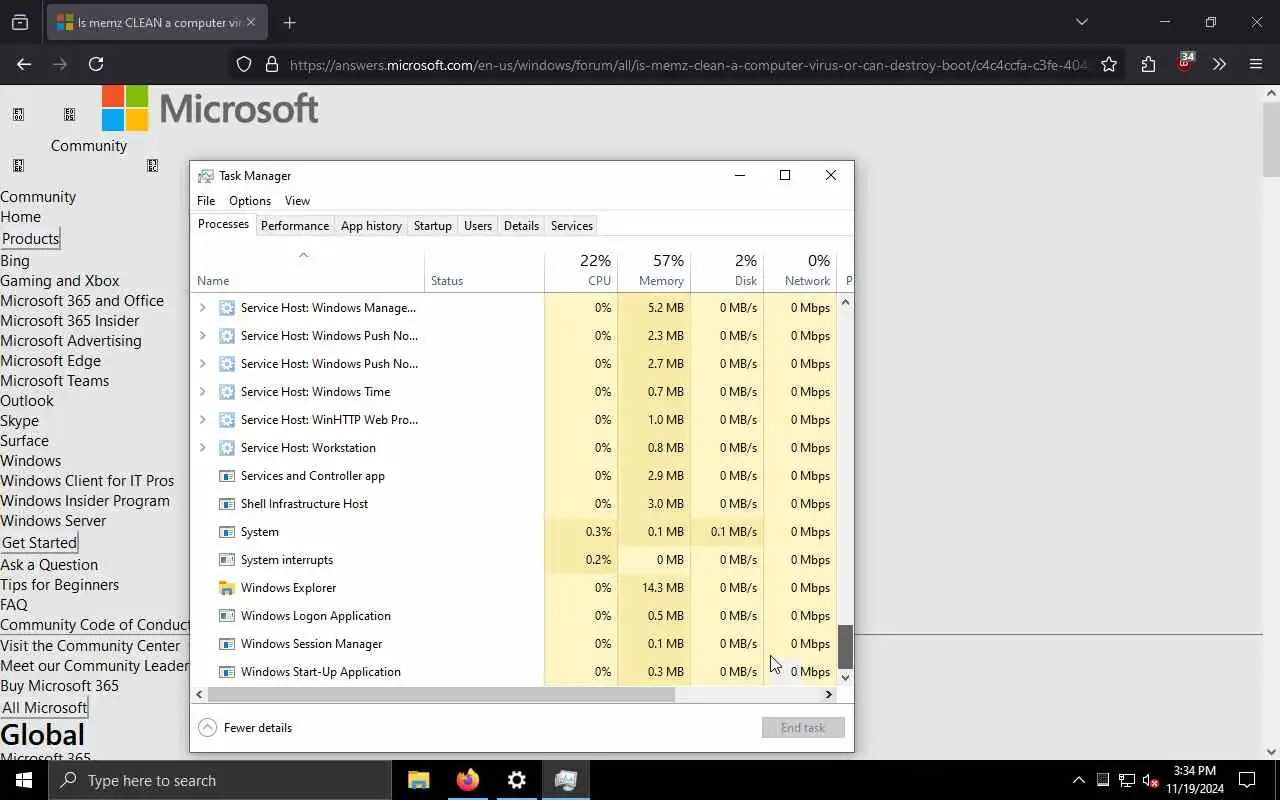Click the gear icon of Service Host: WinHTTP Web Pro...
Viewport: 1280px width, 800px height.
click(x=227, y=420)
